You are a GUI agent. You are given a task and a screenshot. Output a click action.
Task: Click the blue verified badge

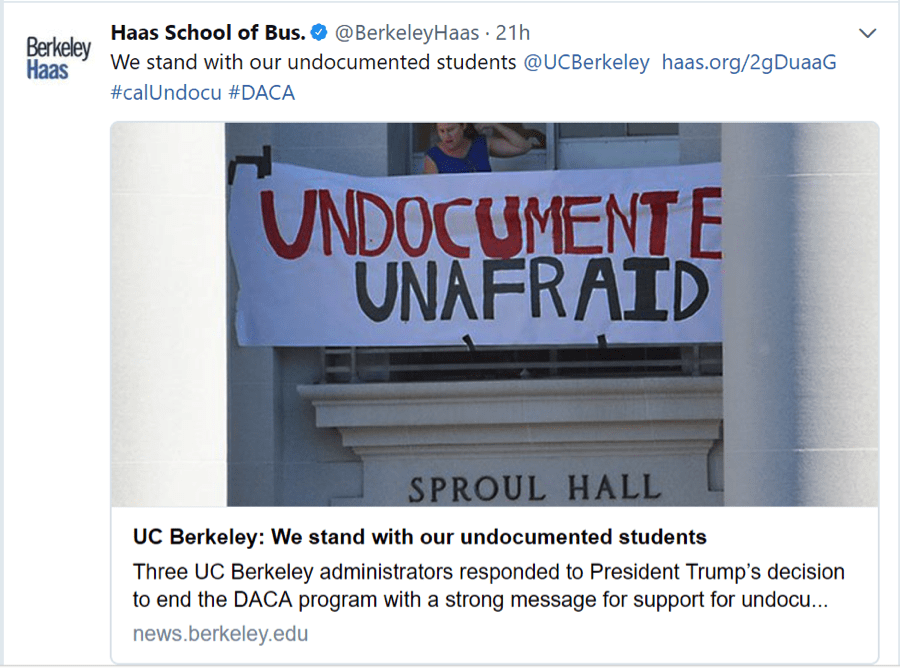tap(319, 33)
